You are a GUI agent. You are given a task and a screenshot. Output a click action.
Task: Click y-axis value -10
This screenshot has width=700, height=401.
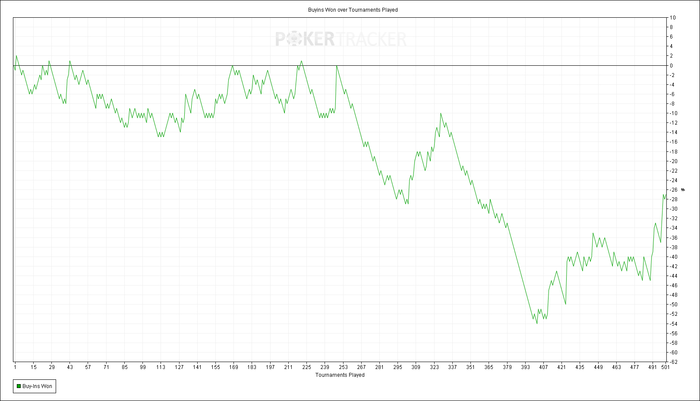coord(673,113)
